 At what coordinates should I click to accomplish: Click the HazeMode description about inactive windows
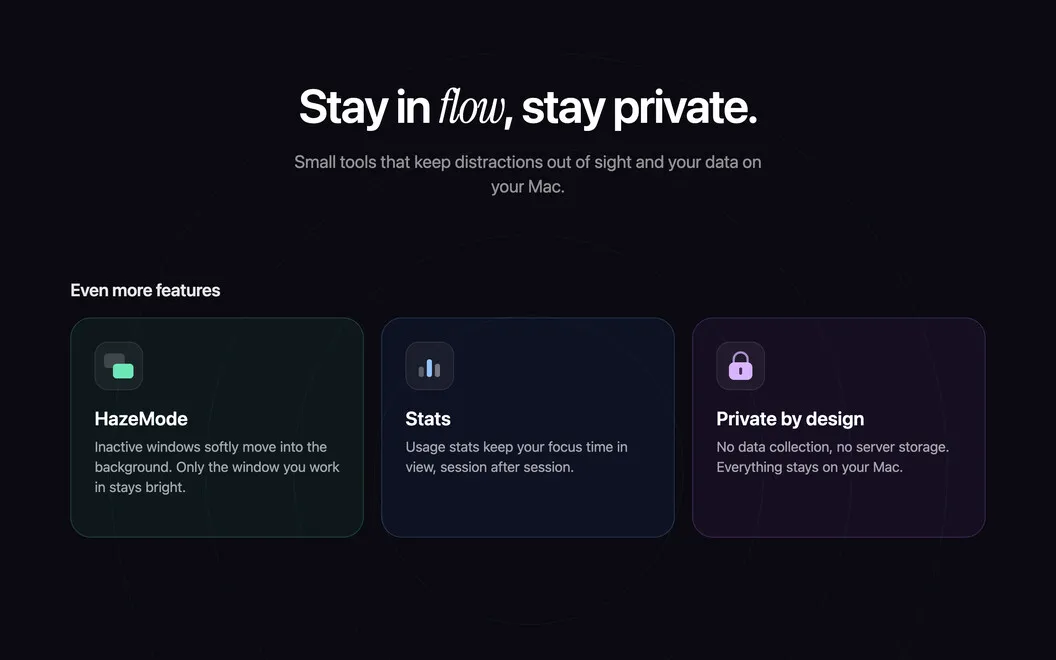tap(217, 467)
